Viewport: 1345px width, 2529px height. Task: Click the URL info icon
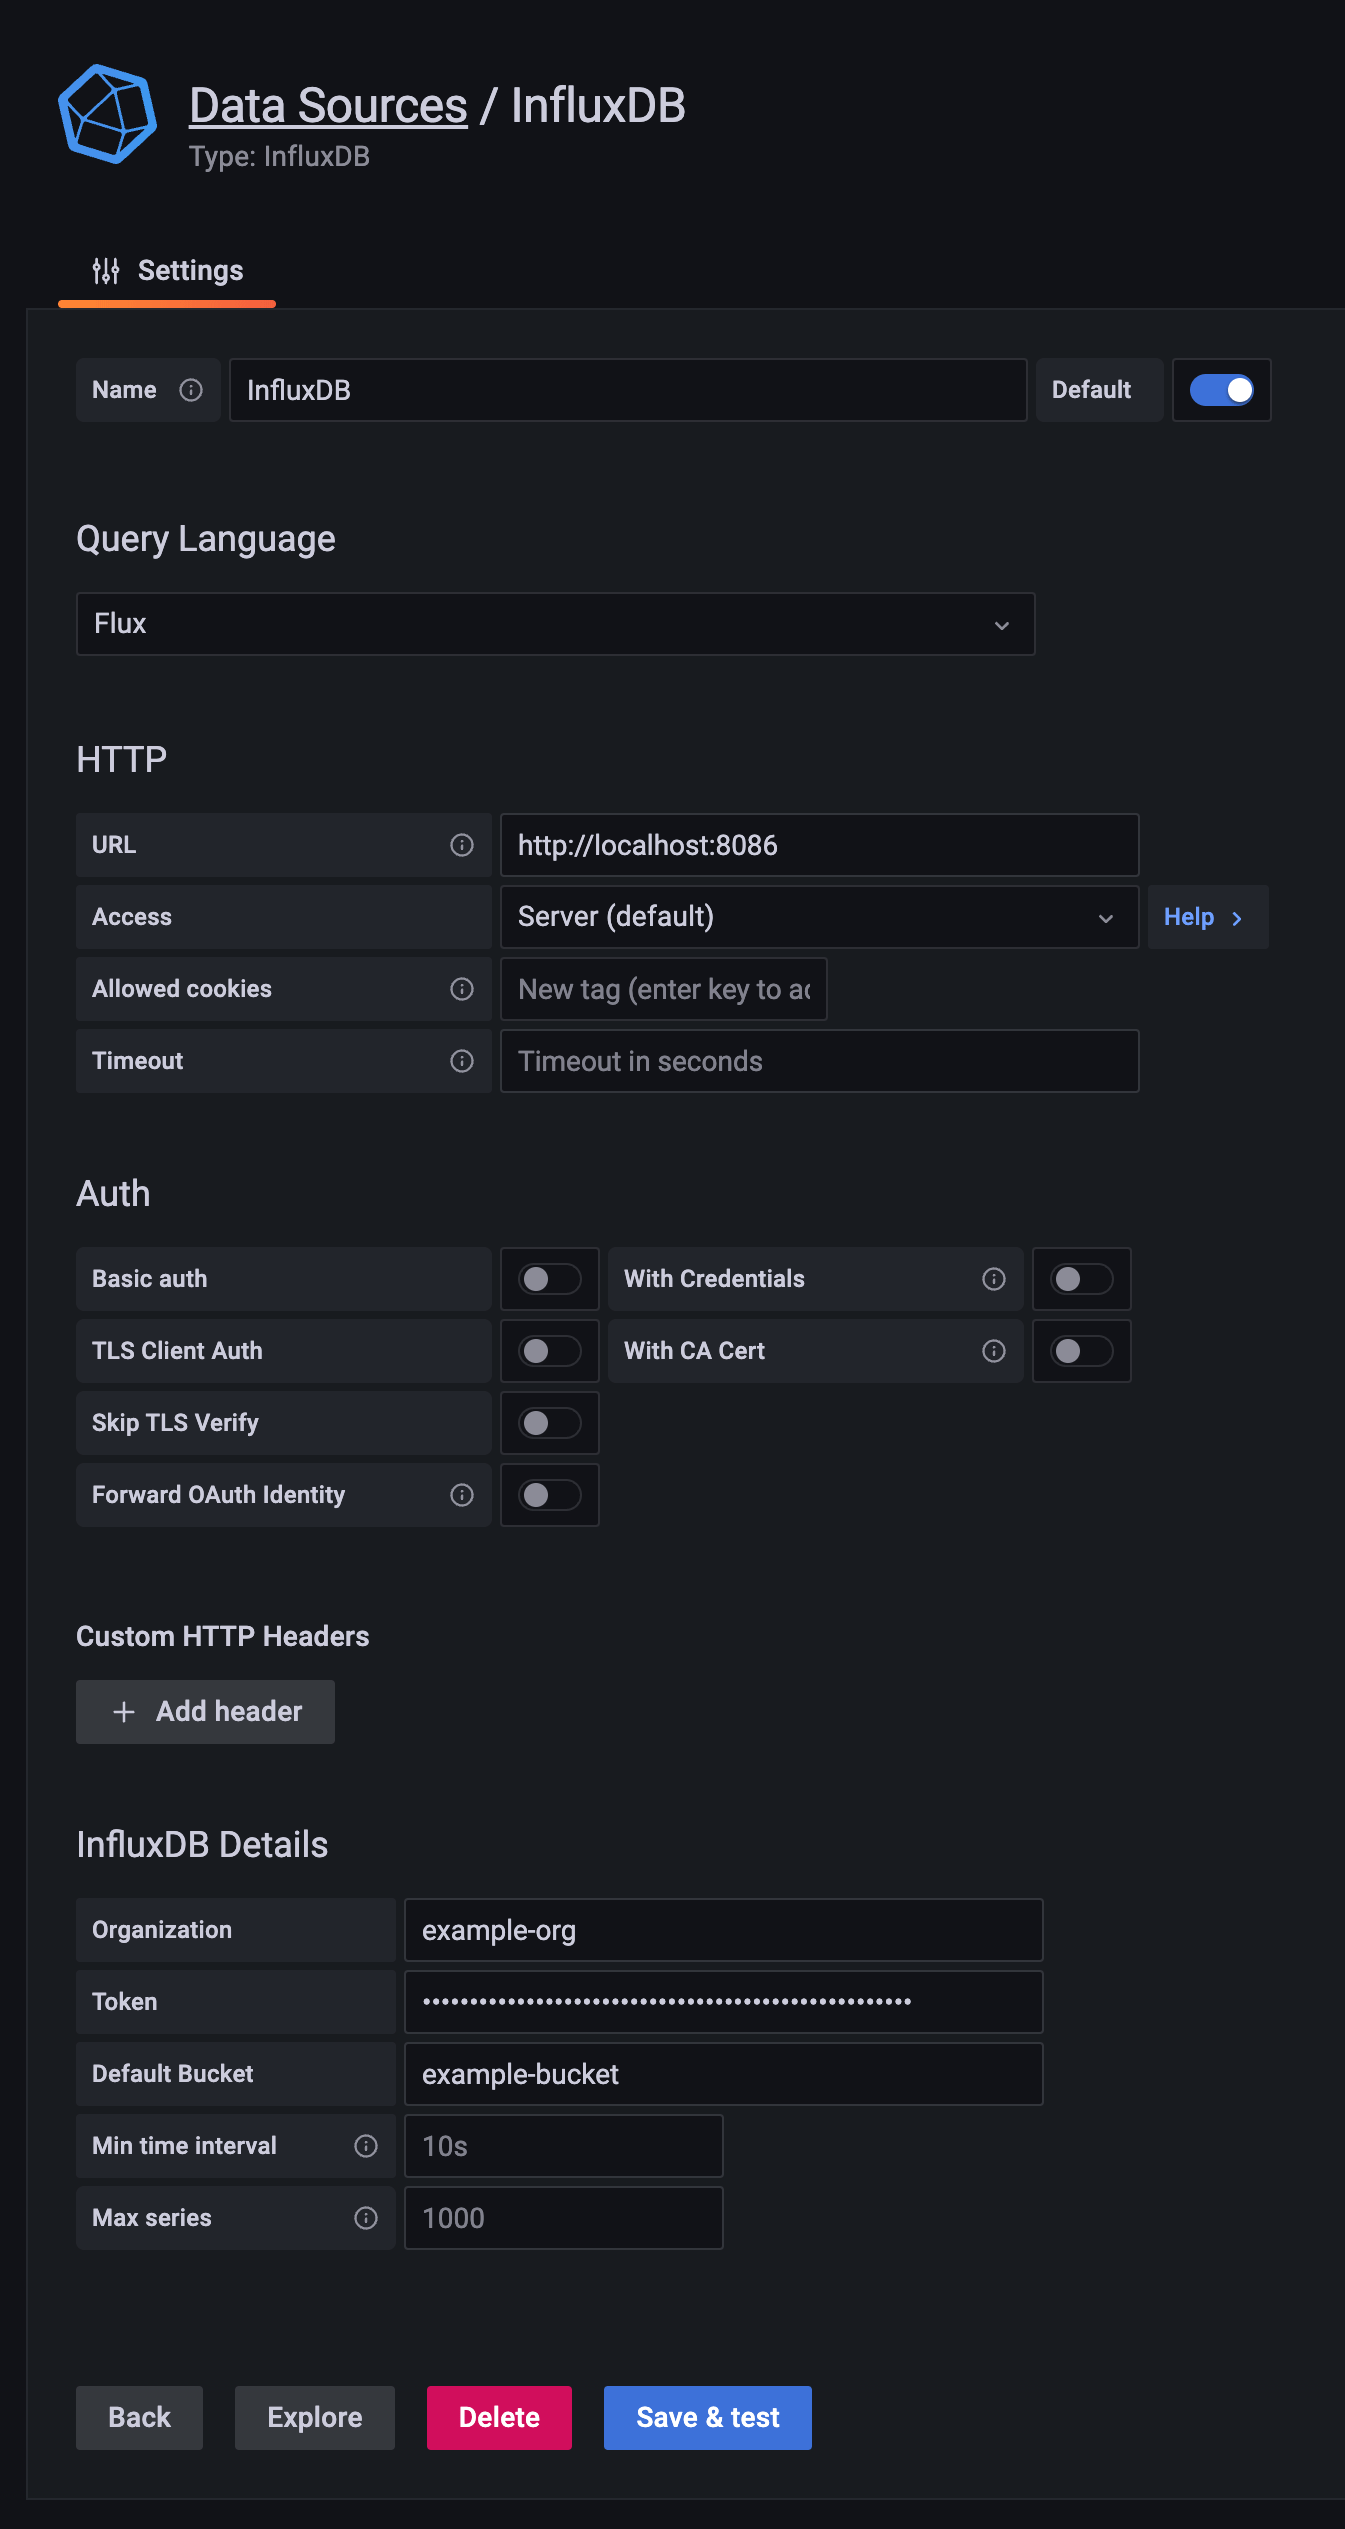tap(462, 845)
